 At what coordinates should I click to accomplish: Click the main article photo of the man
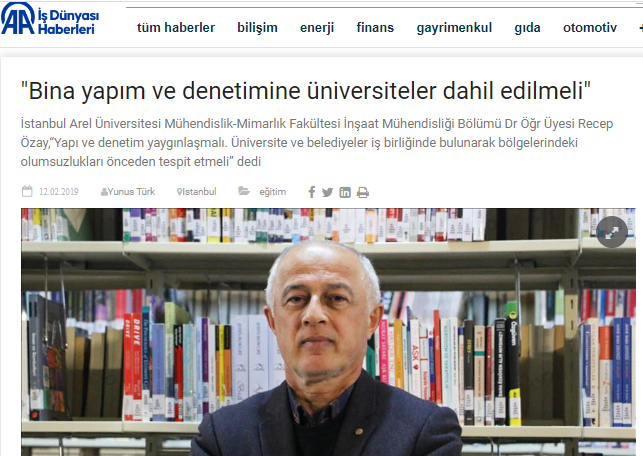[x=328, y=332]
